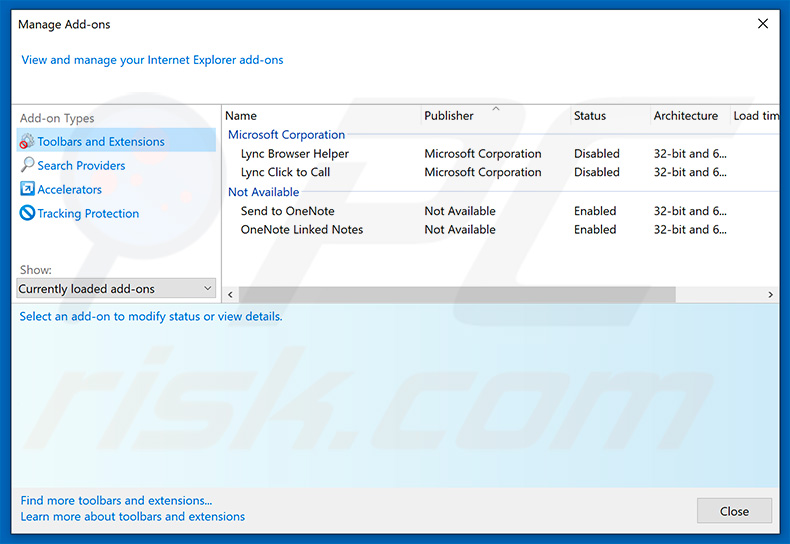
Task: Close the Manage Add-ons window with X
Action: 763,23
